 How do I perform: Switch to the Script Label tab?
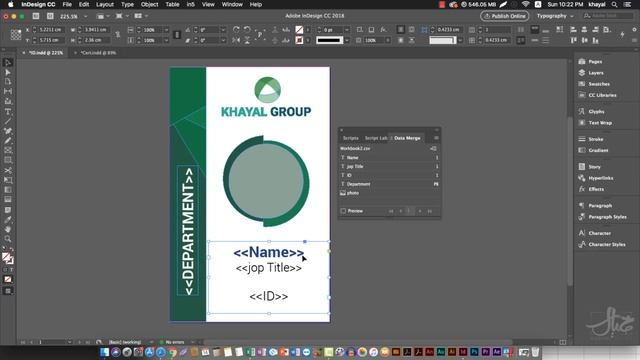[376, 138]
